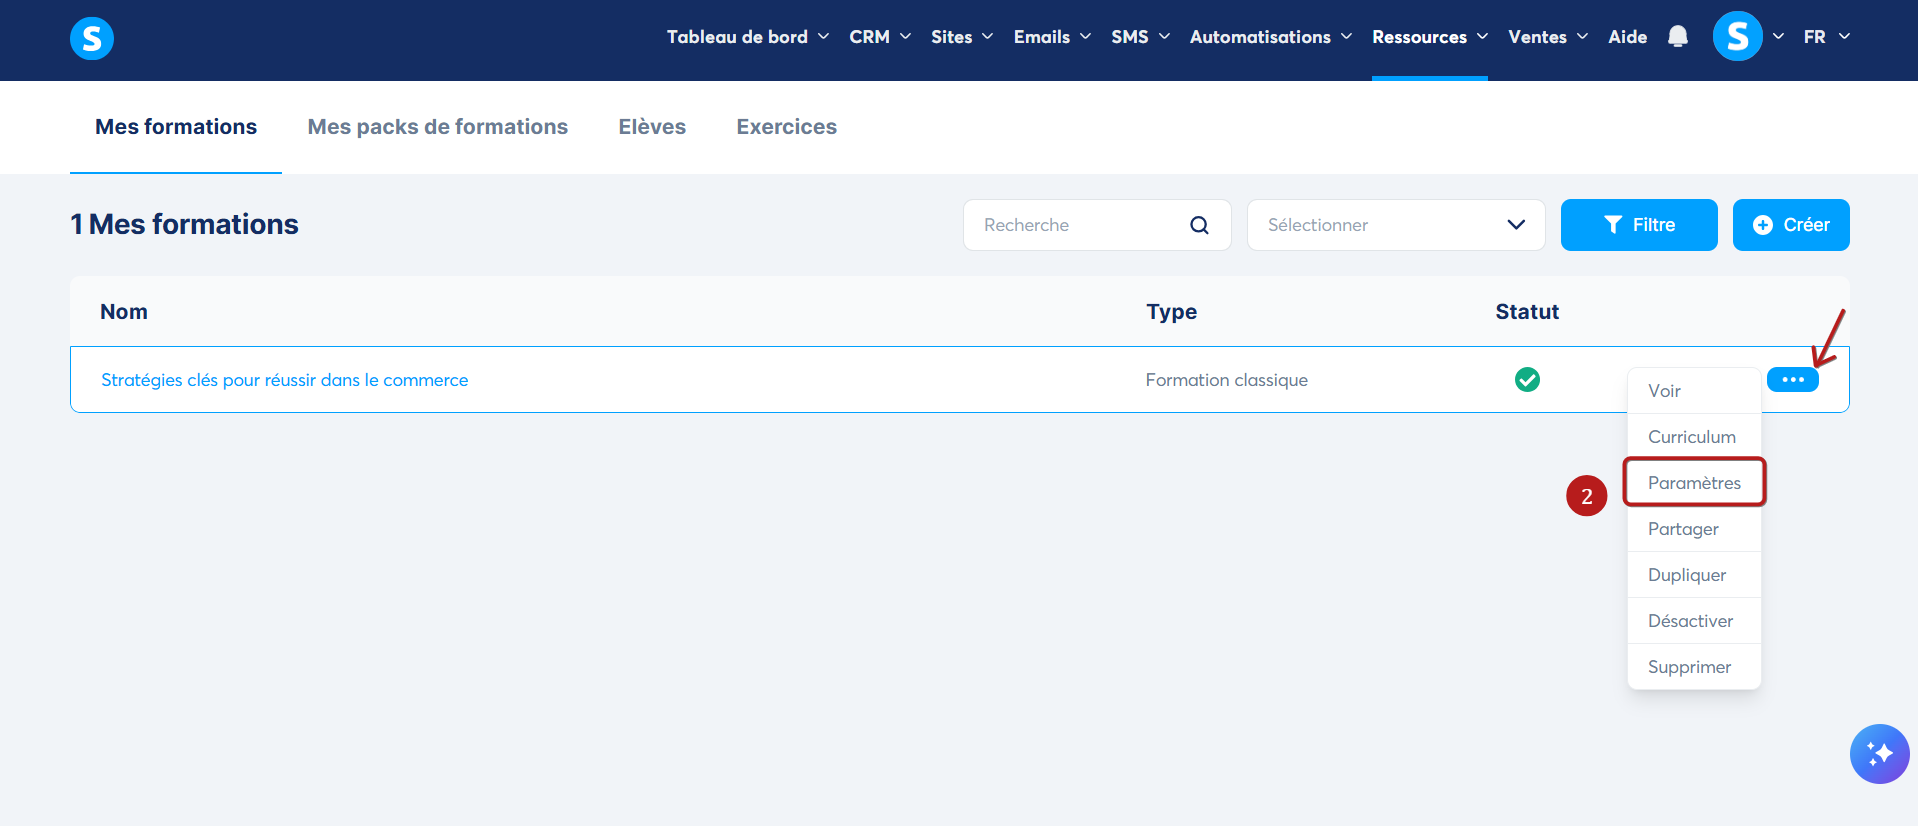Viewport: 1918px width, 826px height.
Task: Click the green active status checkmark
Action: (1527, 380)
